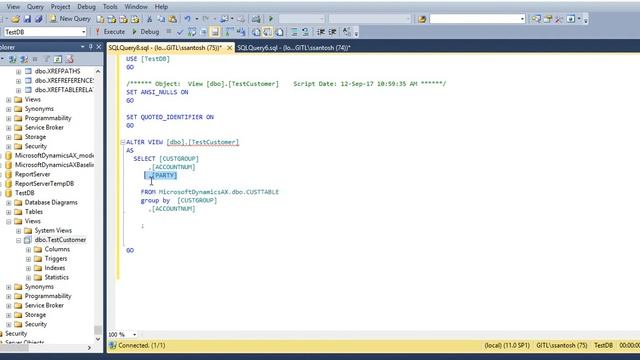Click Display Estimated Execution Plan icon
The image size is (640, 360).
click(191, 32)
